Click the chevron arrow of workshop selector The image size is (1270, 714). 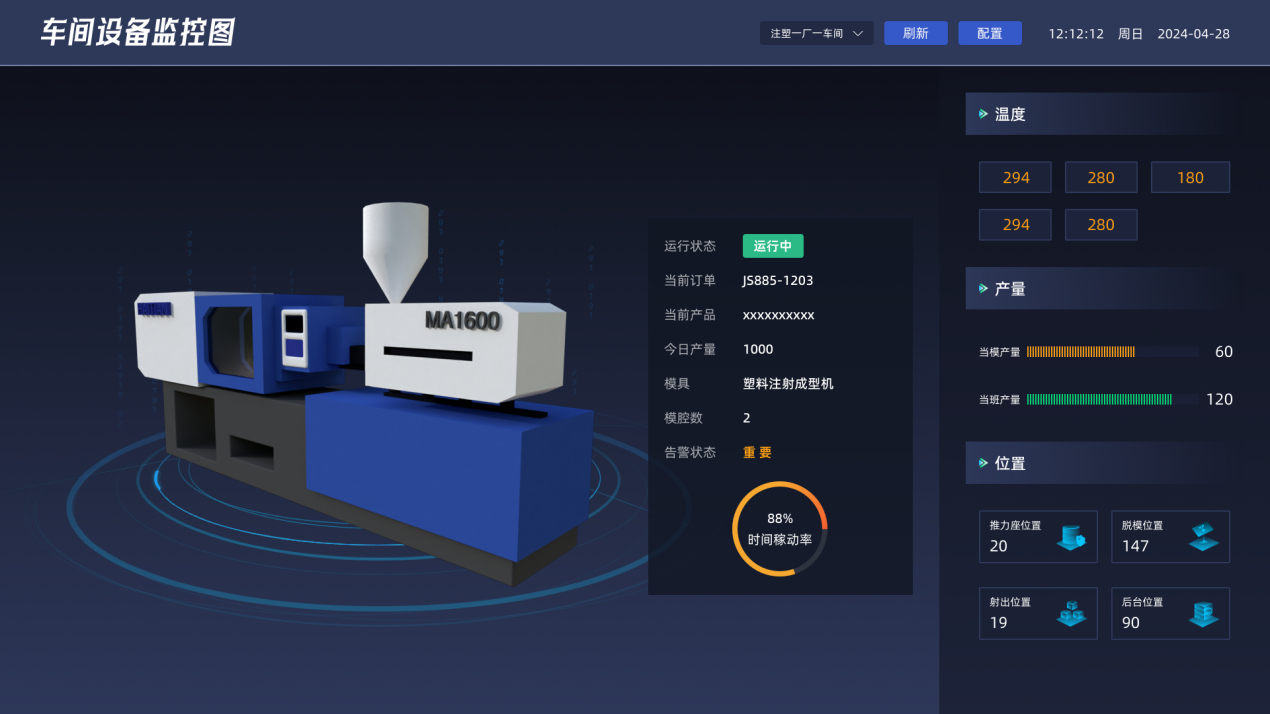click(858, 33)
